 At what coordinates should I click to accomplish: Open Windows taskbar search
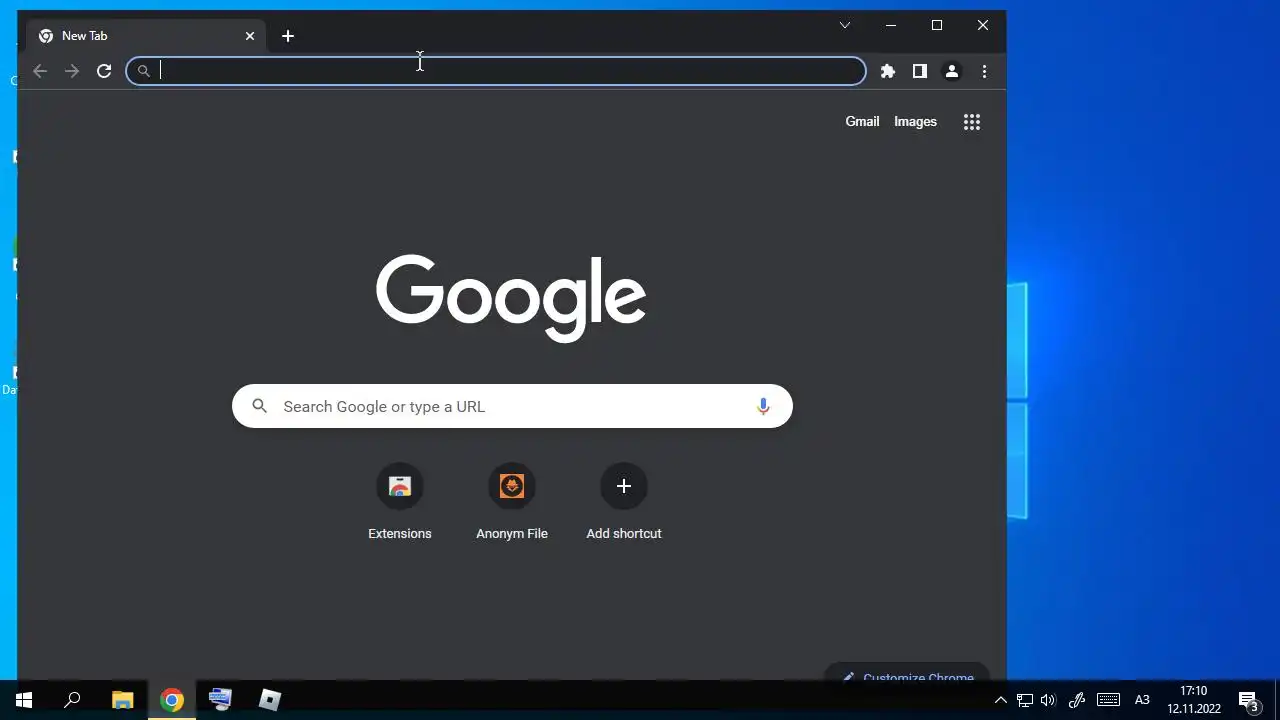coord(72,700)
